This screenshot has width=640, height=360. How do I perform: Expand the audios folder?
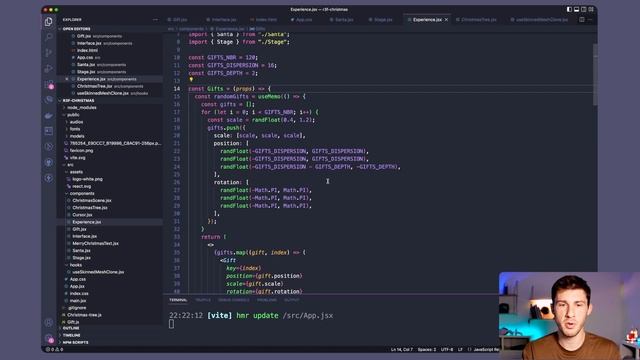pos(76,122)
